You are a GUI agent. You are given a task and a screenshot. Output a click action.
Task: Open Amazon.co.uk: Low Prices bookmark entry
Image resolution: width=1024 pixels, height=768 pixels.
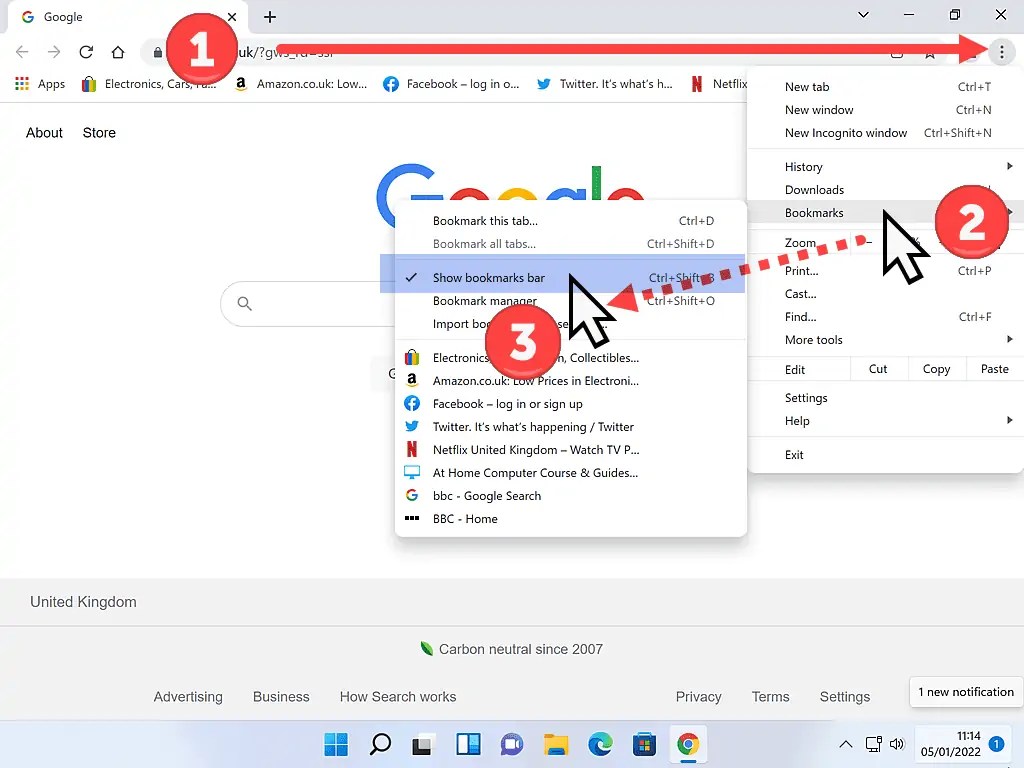point(571,380)
